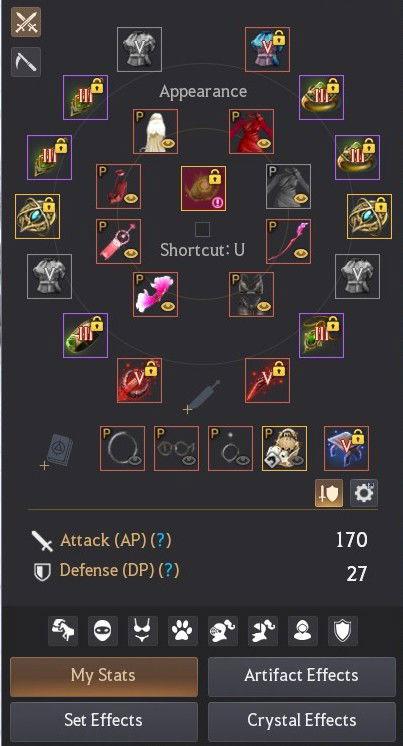Toggle eye visibility on red dress costume
The height and width of the screenshot is (746, 403).
[263, 143]
